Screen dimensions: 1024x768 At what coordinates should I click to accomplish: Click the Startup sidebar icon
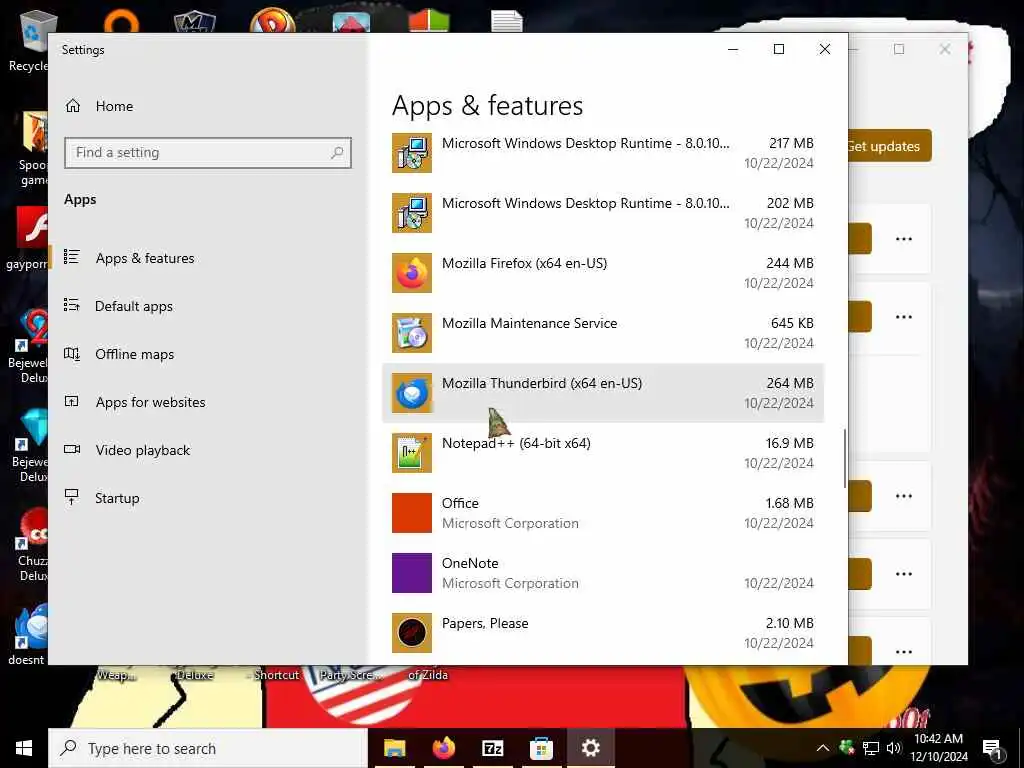72,497
